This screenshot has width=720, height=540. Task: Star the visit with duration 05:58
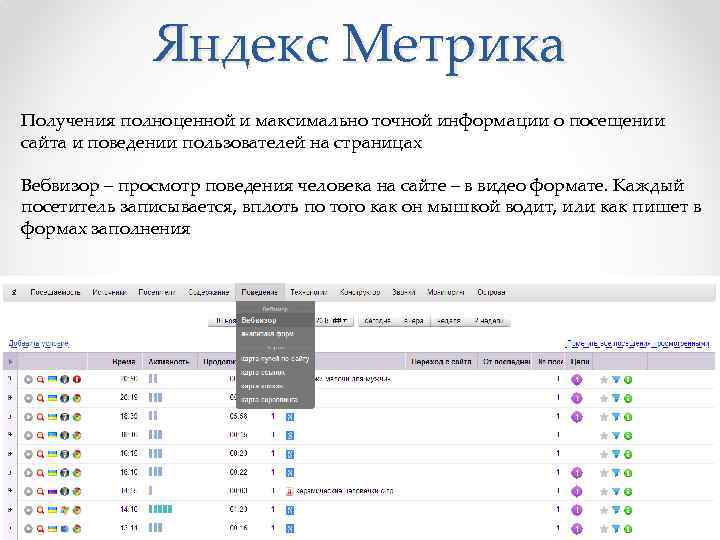coord(604,417)
